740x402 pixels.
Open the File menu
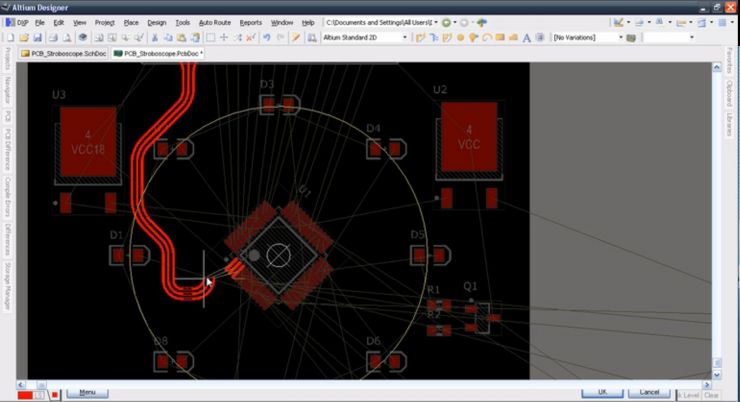[40, 22]
